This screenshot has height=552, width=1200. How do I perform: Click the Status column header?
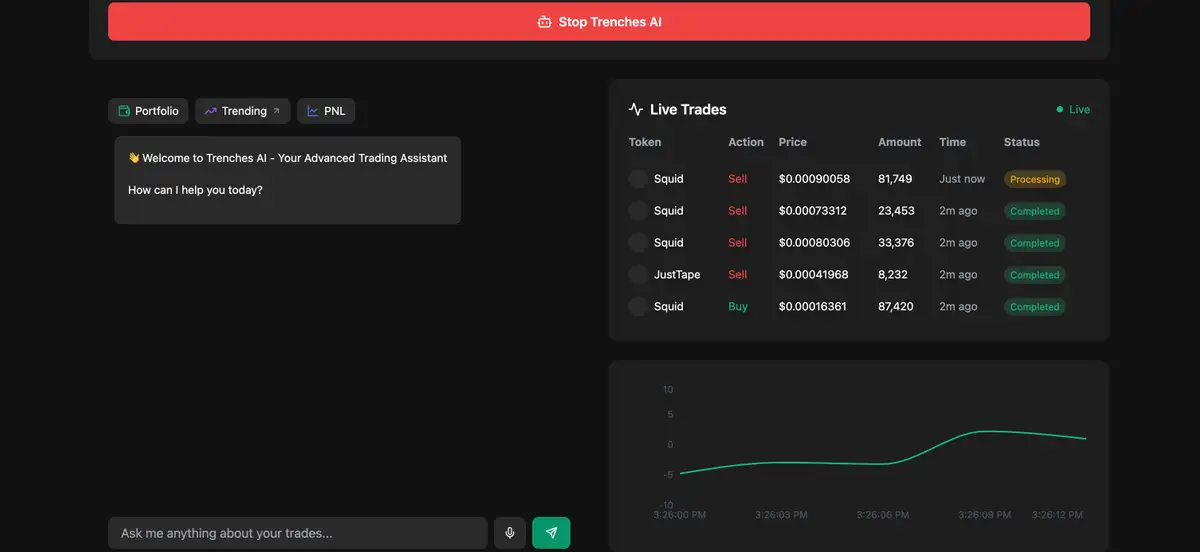[x=1021, y=142]
